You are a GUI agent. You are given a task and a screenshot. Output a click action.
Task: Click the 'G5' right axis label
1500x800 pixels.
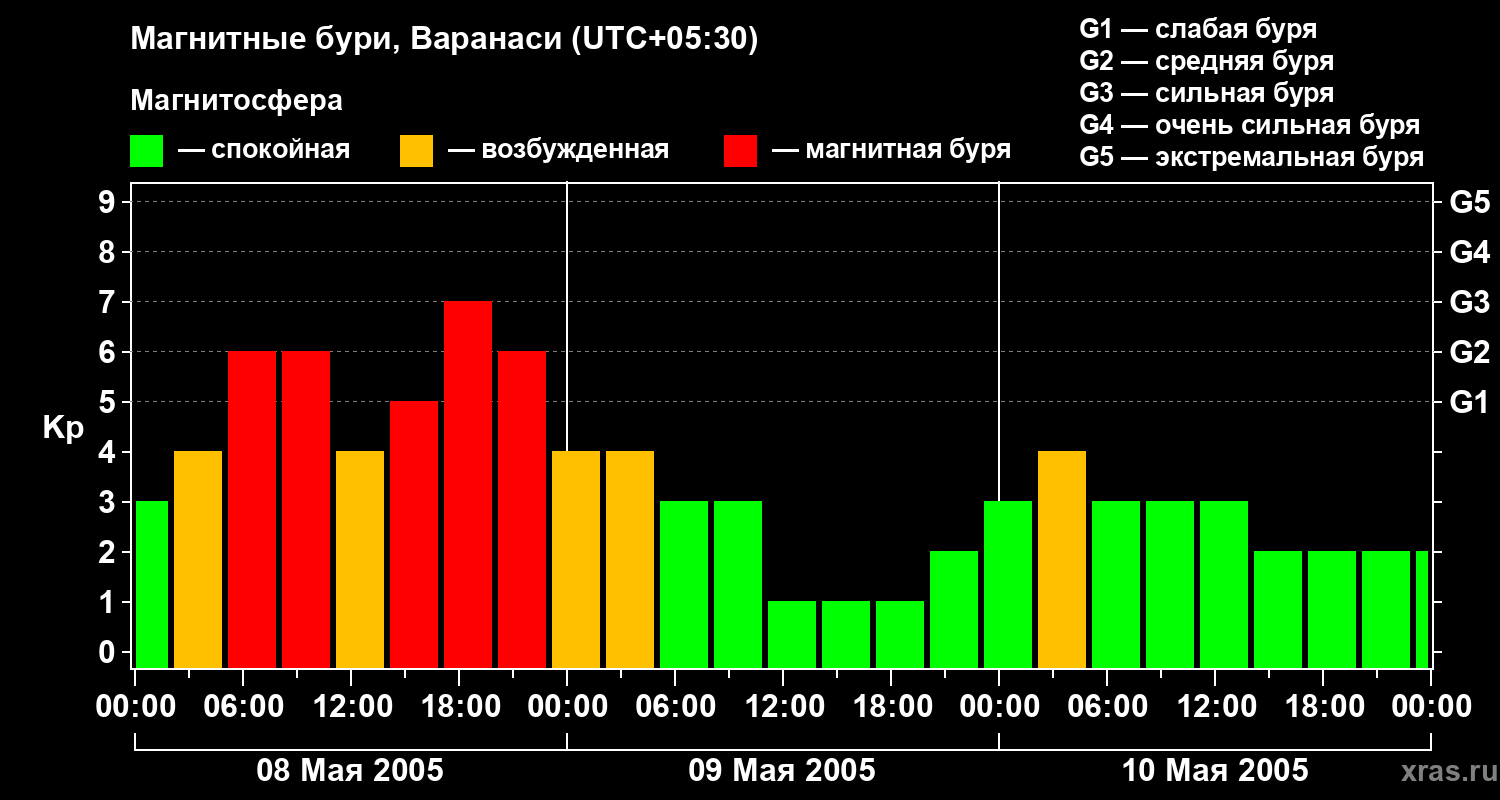pos(1470,202)
